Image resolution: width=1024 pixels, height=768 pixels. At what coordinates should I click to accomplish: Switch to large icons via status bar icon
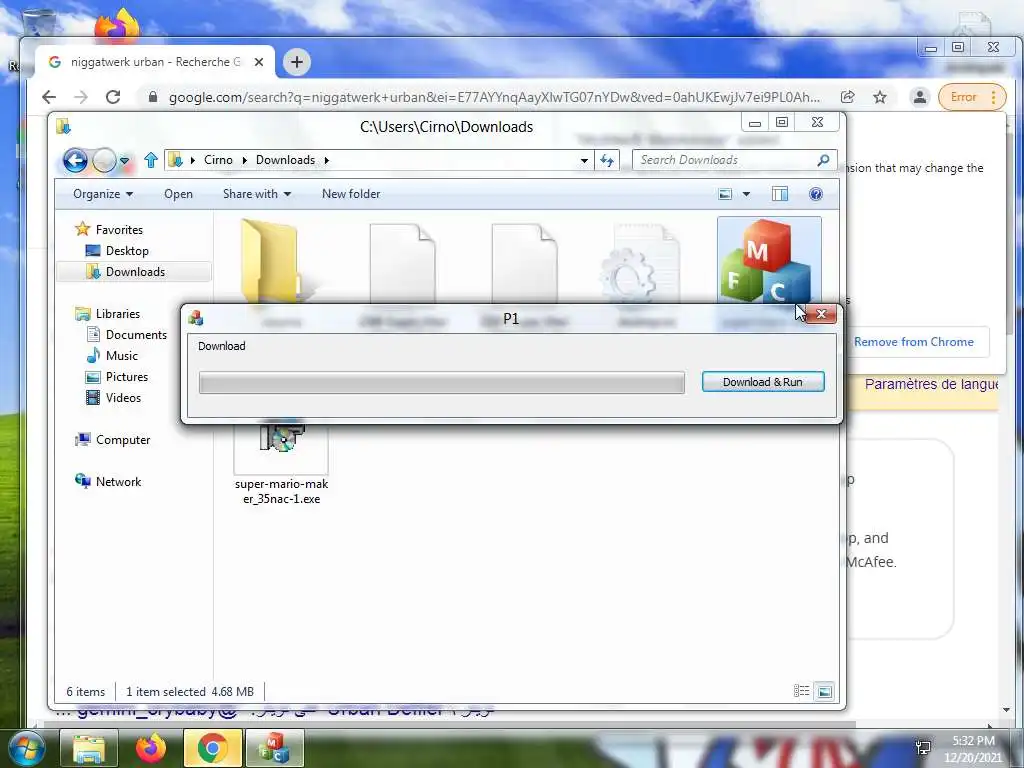pos(825,691)
